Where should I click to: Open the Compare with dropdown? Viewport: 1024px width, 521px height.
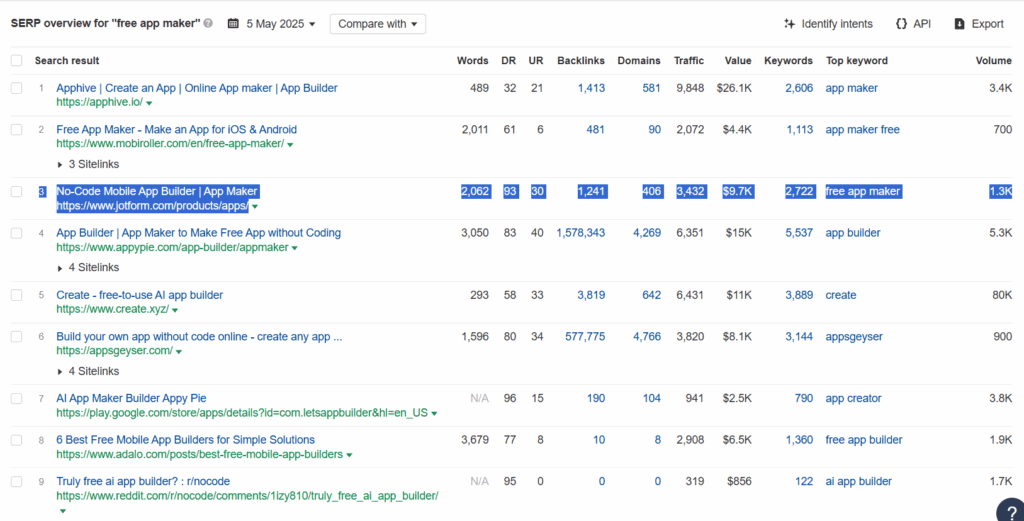point(377,24)
